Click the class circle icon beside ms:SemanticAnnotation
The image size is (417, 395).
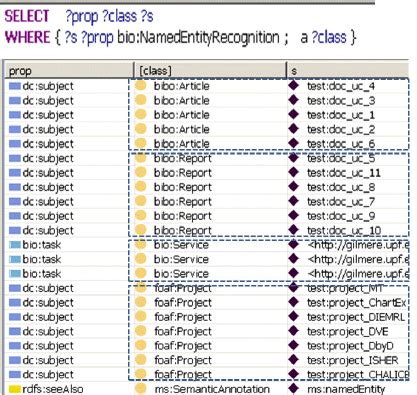coord(141,389)
